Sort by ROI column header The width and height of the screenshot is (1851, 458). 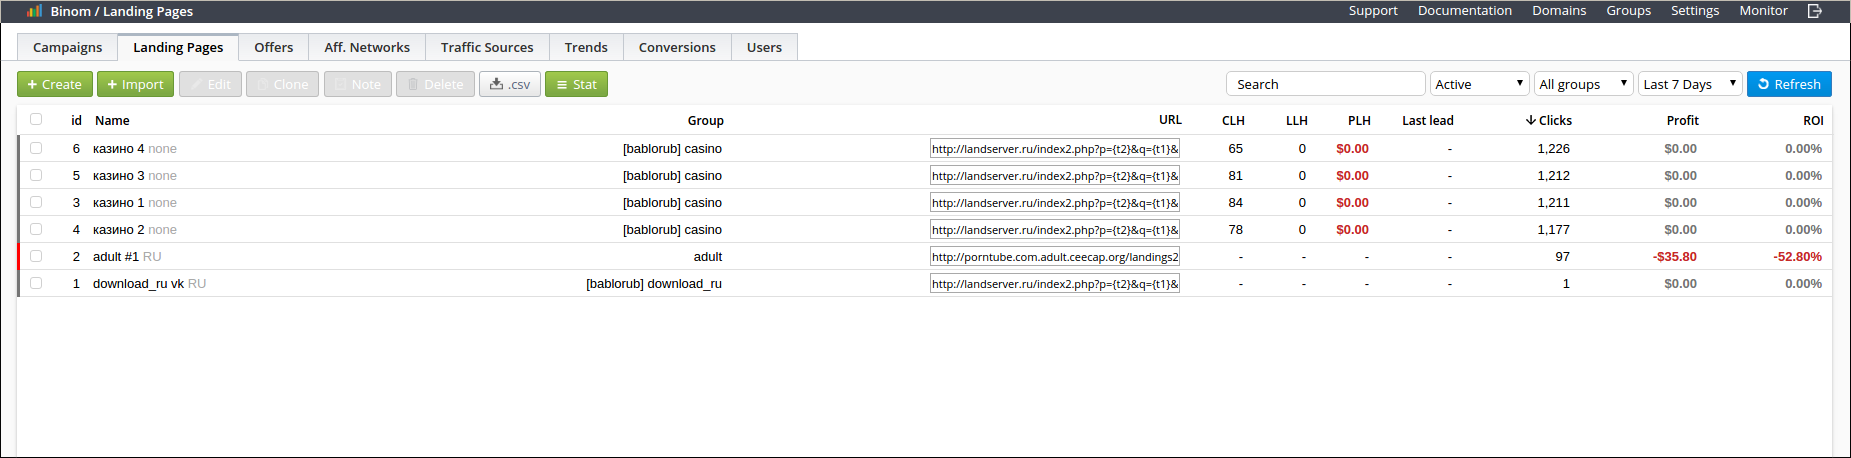pyautogui.click(x=1813, y=120)
